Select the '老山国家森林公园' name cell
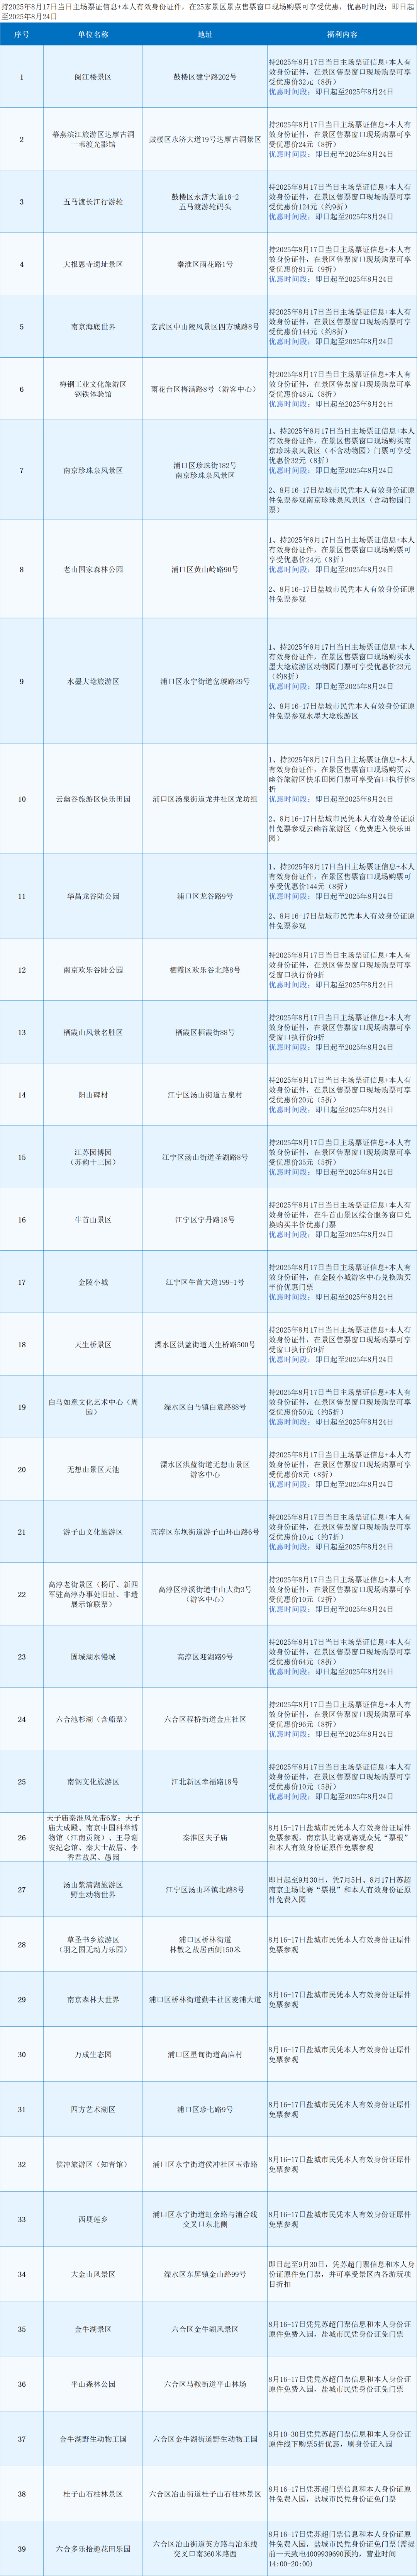The image size is (417, 2576). point(93,569)
